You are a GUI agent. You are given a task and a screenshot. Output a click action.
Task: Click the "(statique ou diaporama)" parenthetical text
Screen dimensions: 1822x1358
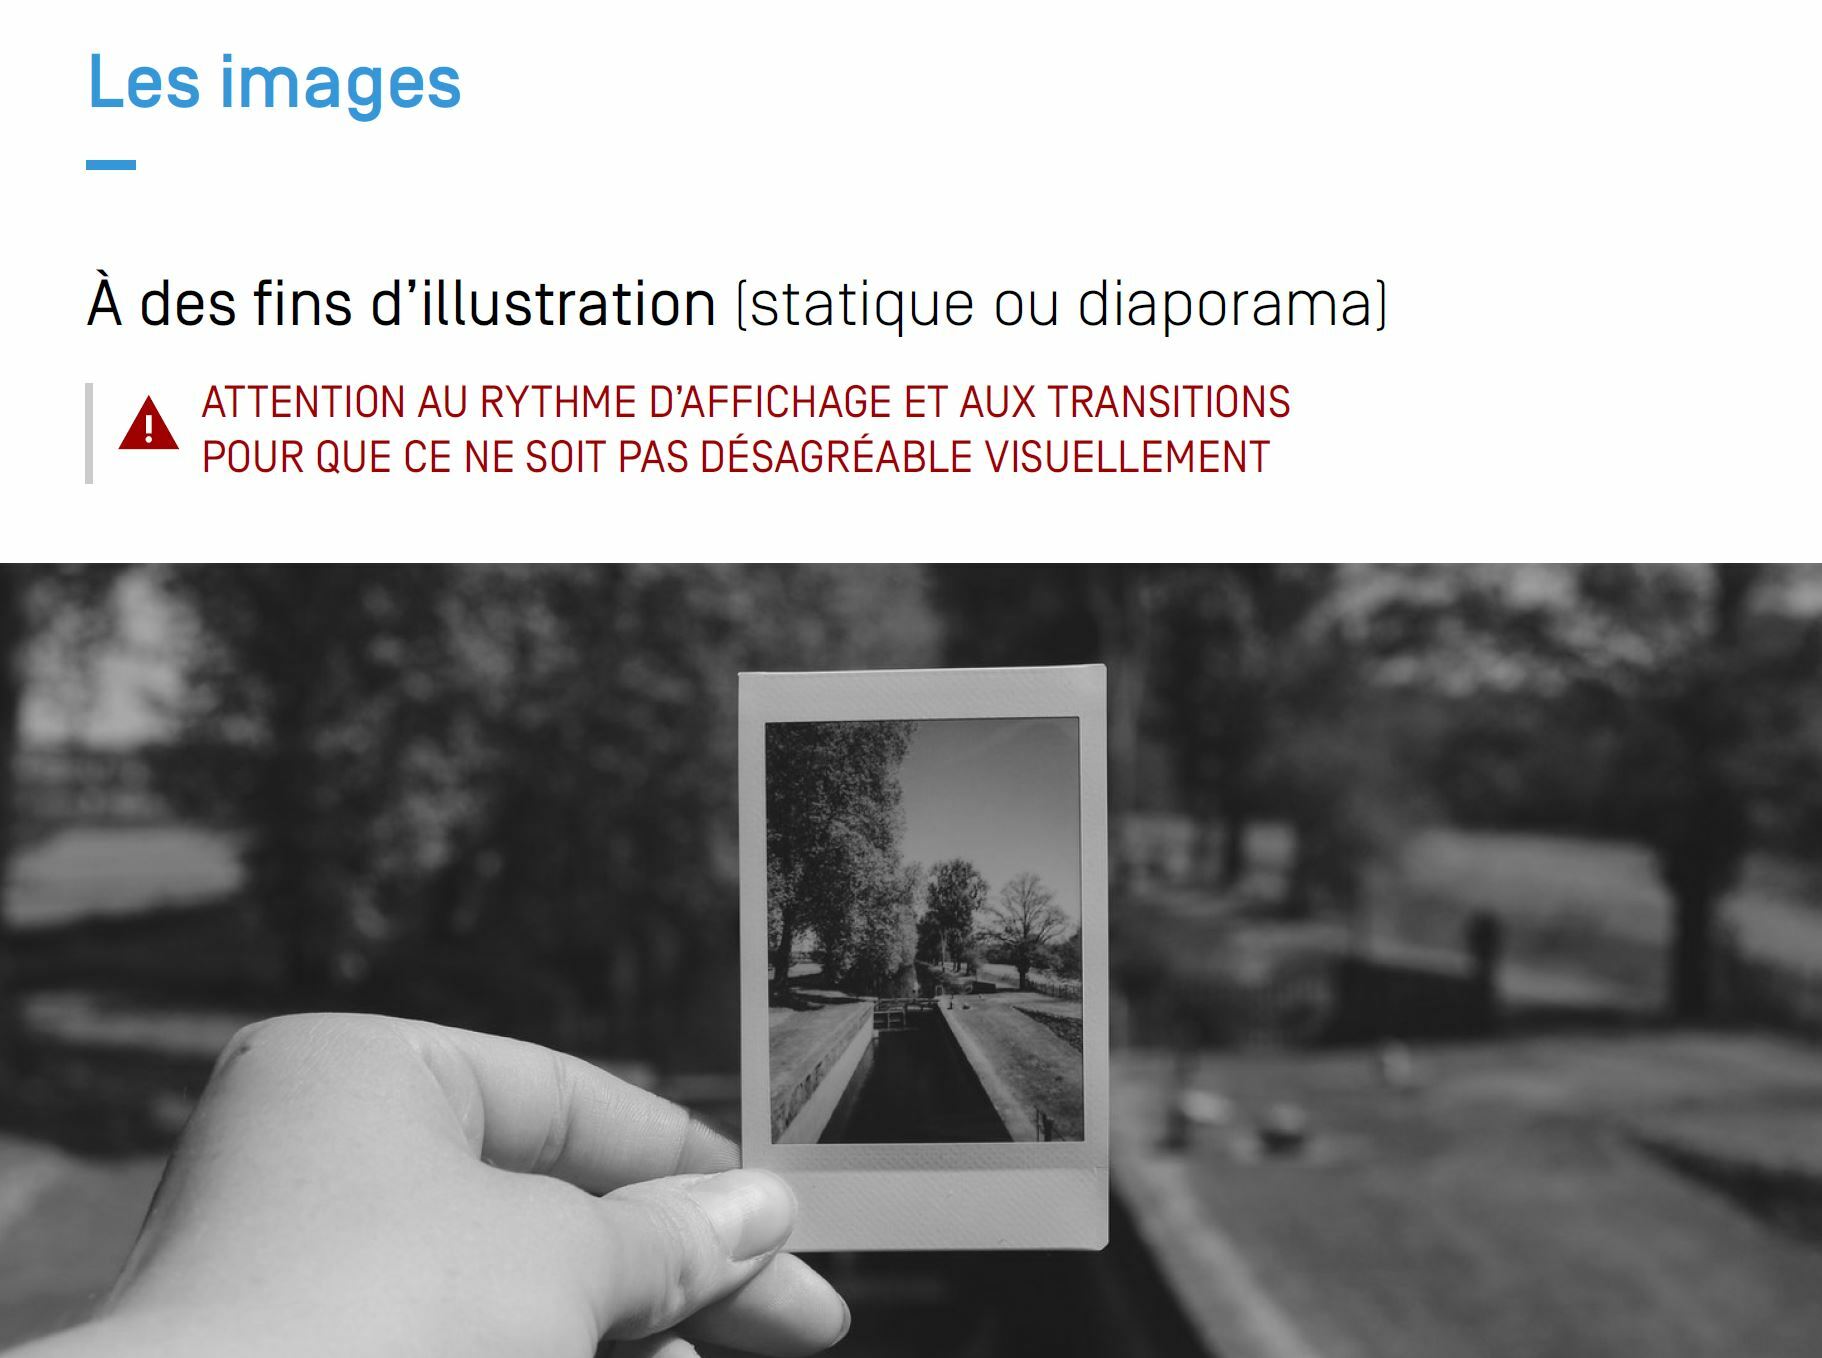[x=1061, y=304]
